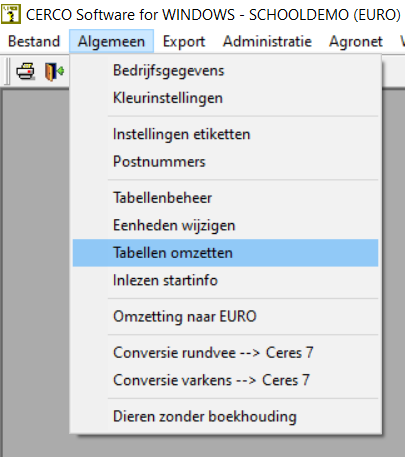405x457 pixels.
Task: Open the Administratie menu
Action: 267,42
